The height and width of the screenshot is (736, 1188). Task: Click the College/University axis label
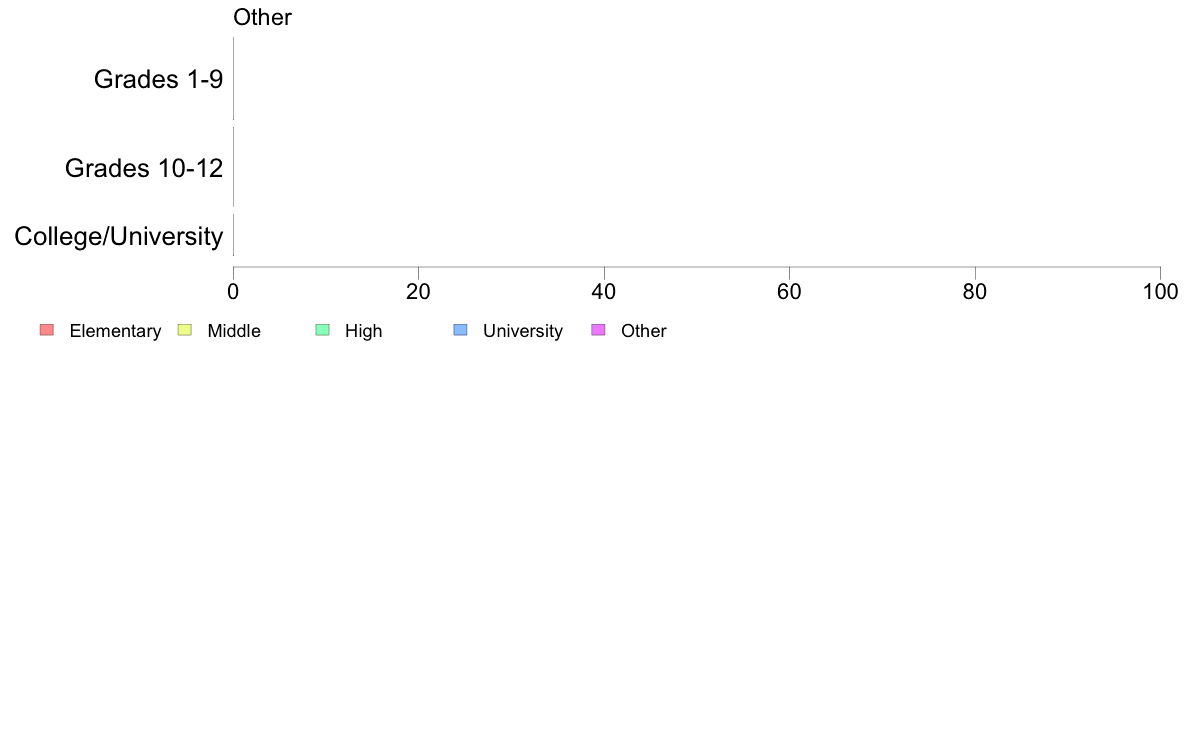point(119,236)
